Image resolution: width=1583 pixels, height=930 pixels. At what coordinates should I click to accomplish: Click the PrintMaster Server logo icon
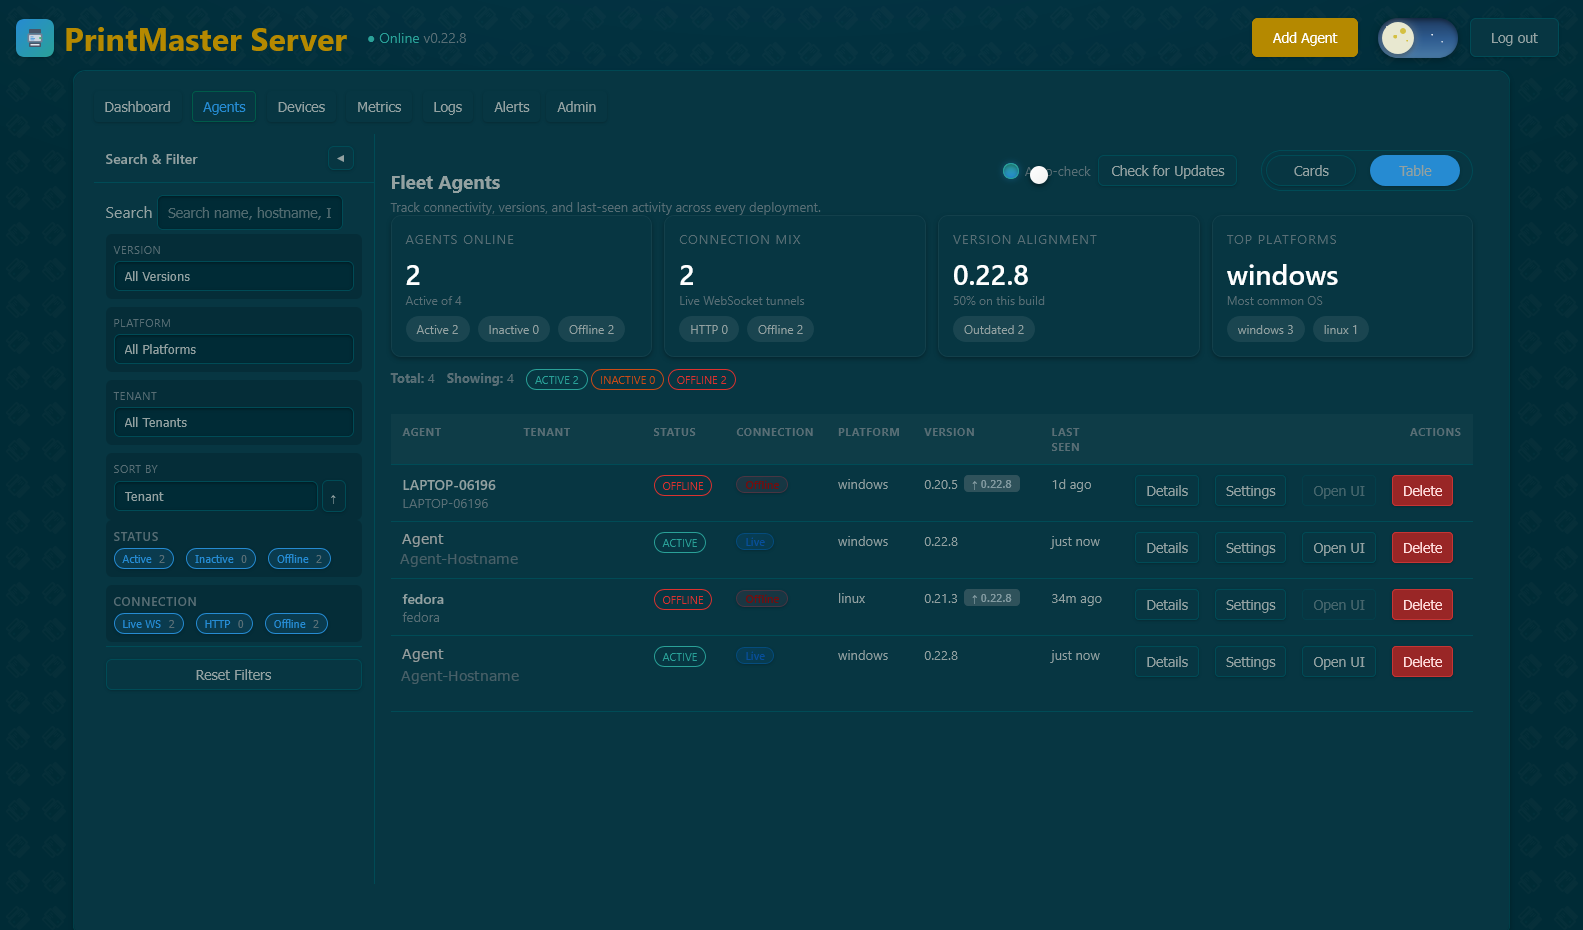click(35, 38)
